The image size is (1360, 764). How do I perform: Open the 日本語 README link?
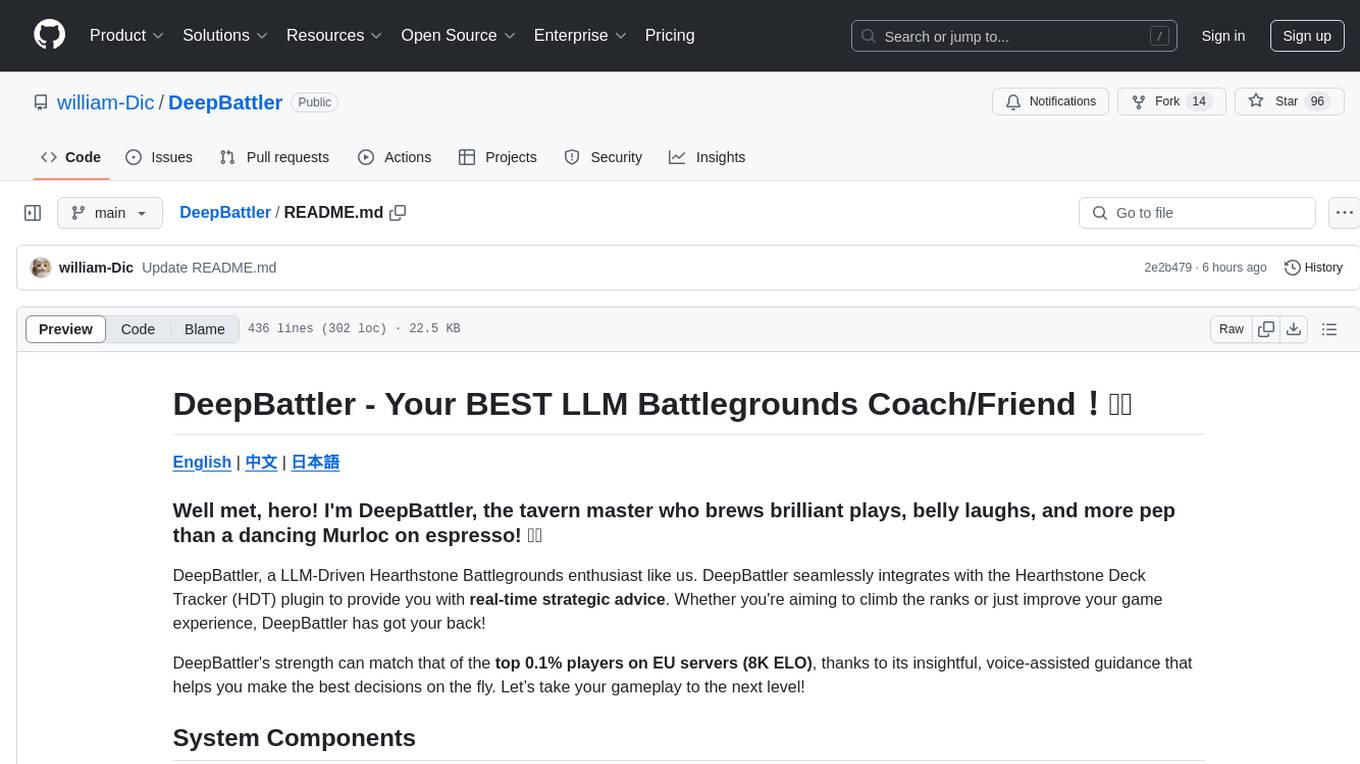(x=315, y=462)
